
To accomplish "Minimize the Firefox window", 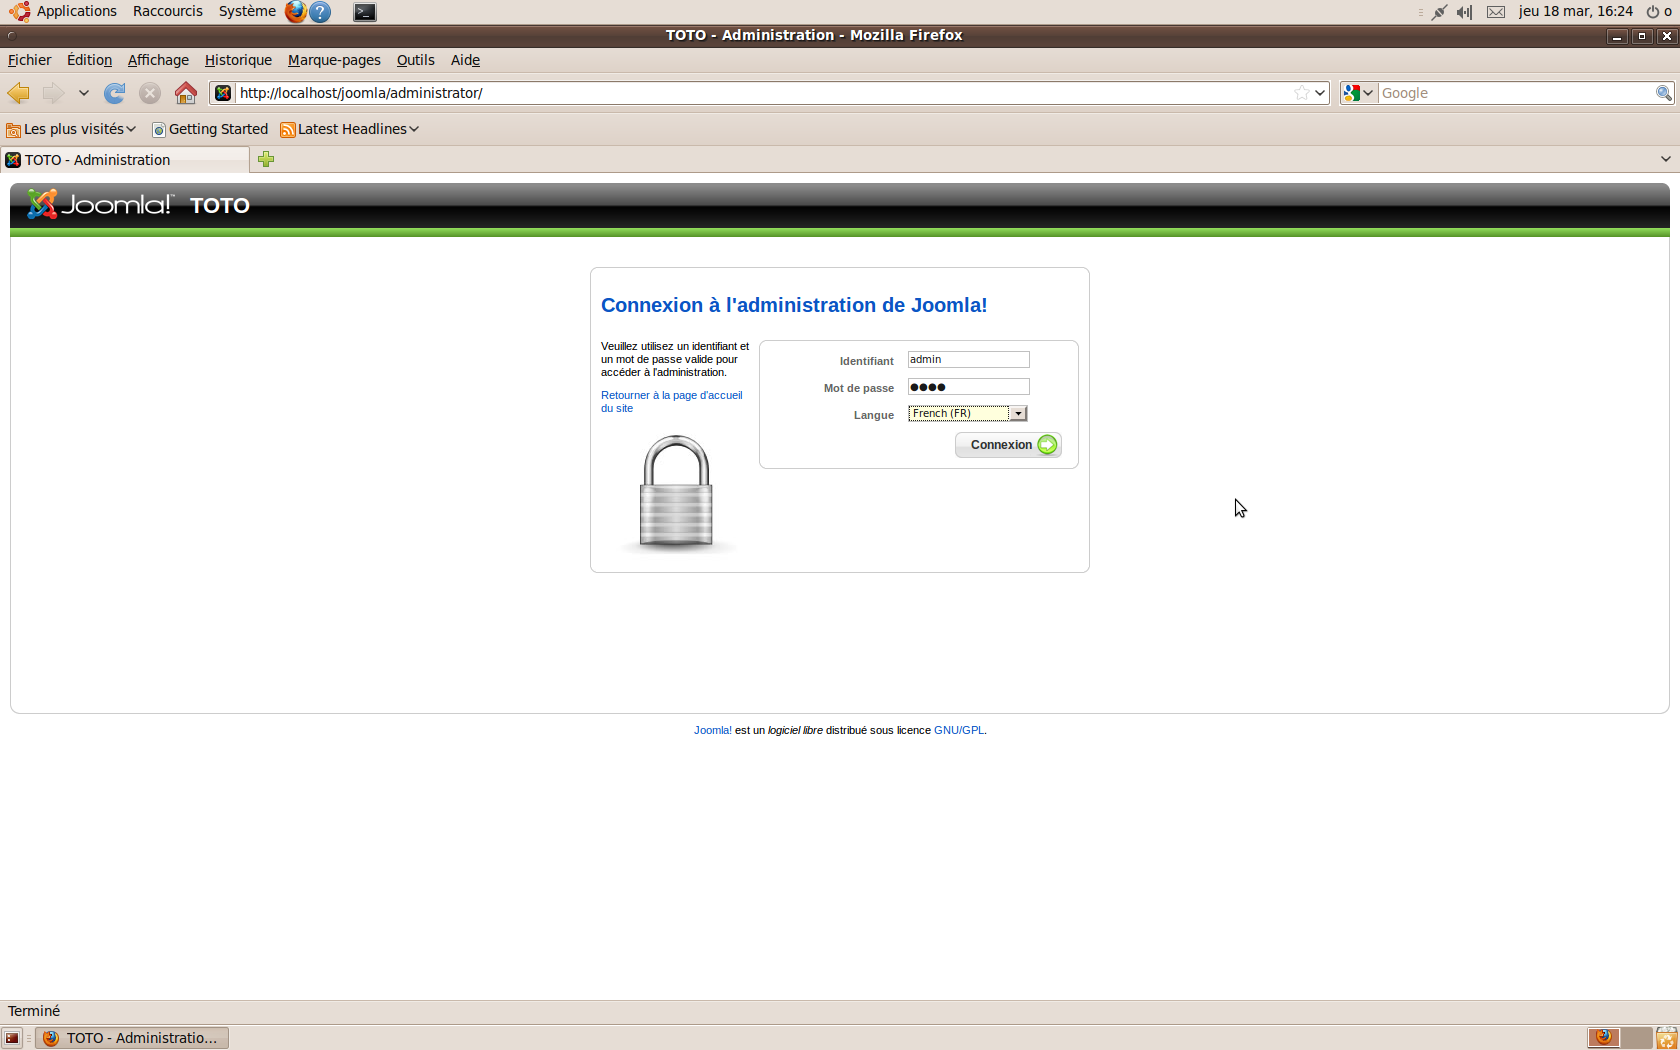I will point(1617,35).
